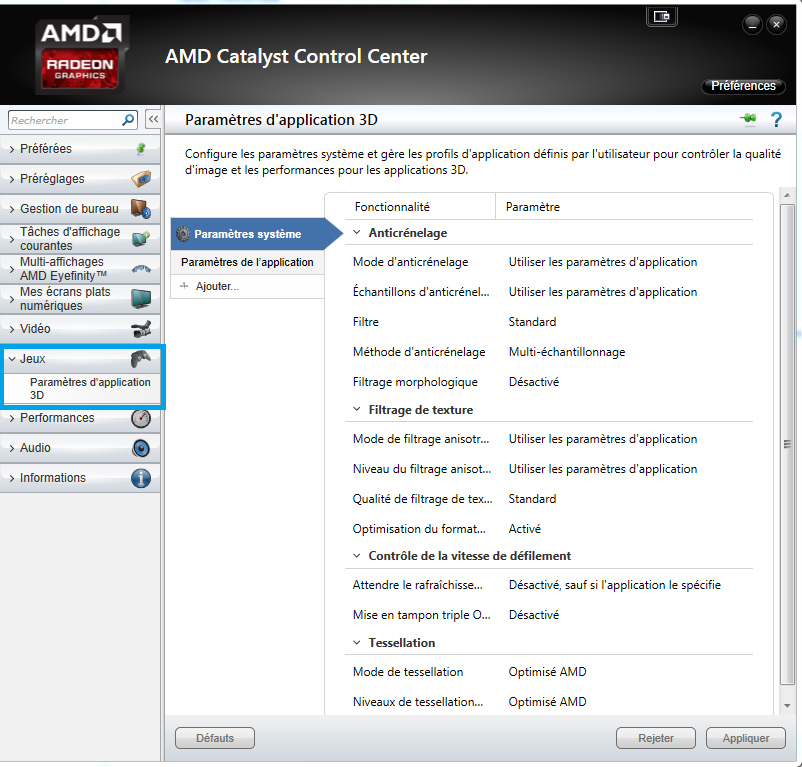Image resolution: width=802 pixels, height=767 pixels.
Task: Open Paramètres d'application 3D under Jeux
Action: 89,388
